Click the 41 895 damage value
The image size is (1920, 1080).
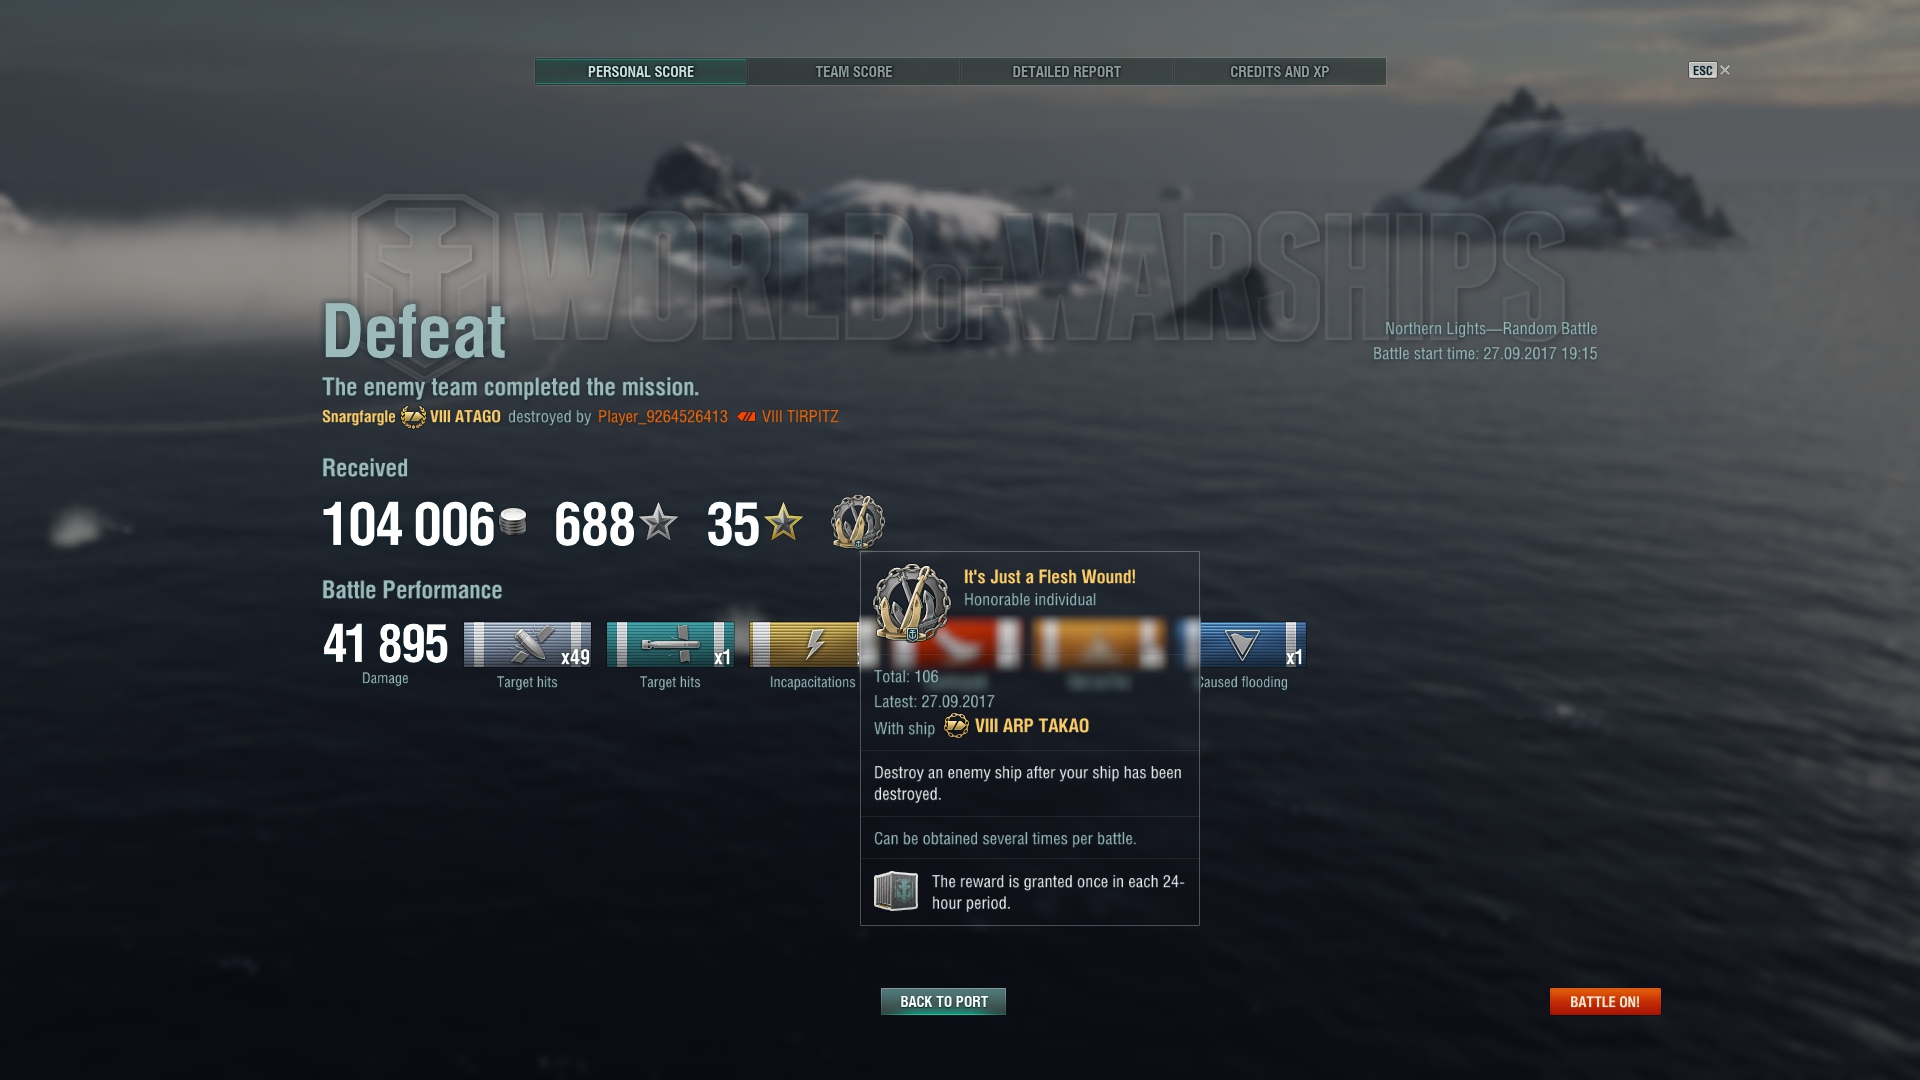point(385,644)
